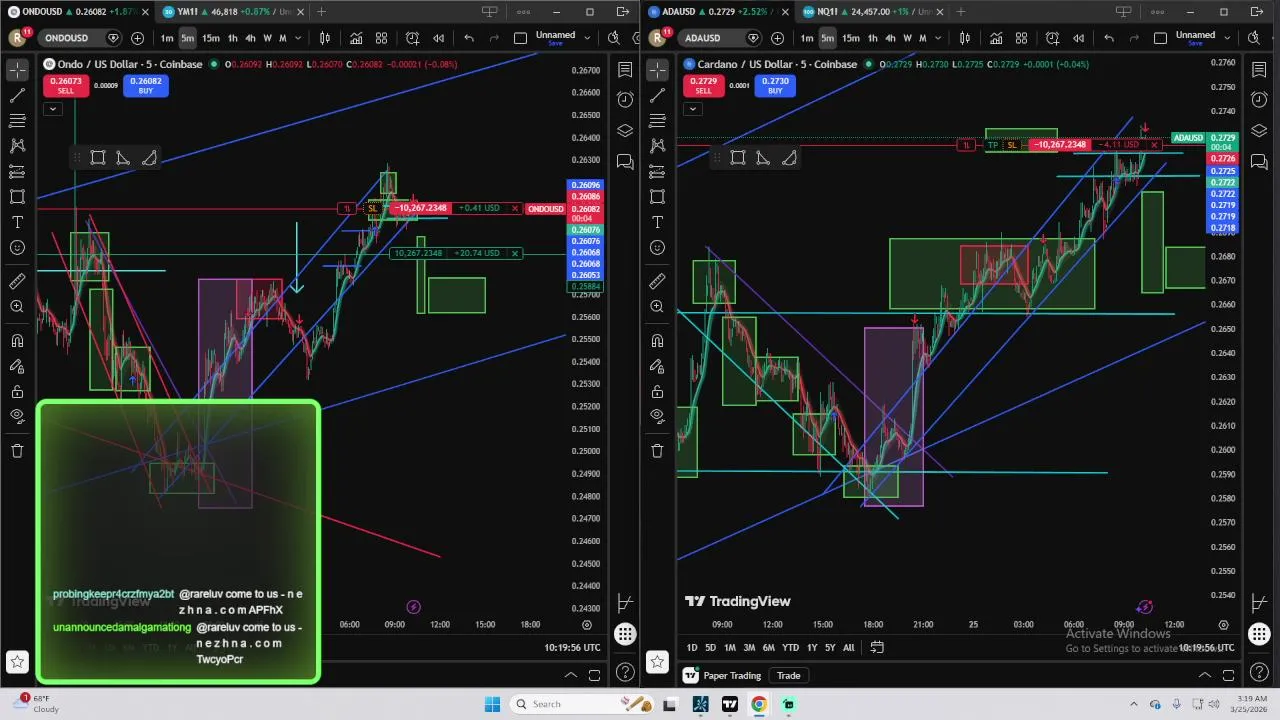This screenshot has height=720, width=1280.
Task: Expand timeframe dropdown in Cardano window
Action: click(x=937, y=38)
